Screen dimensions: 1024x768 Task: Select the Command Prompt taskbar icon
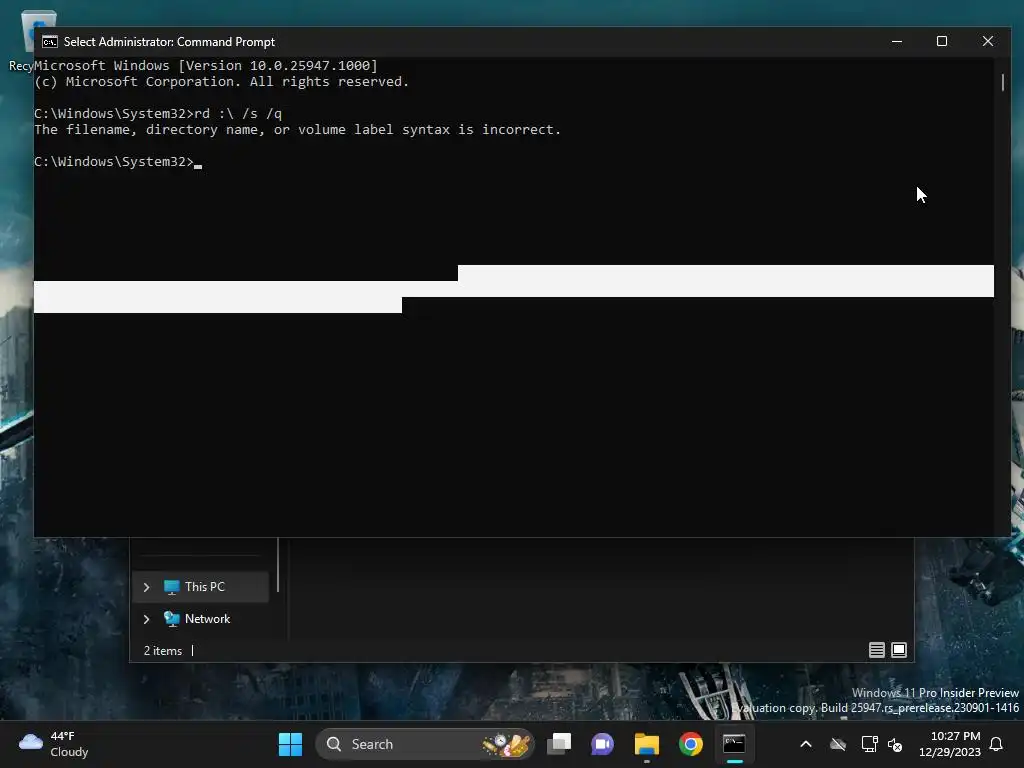pyautogui.click(x=734, y=744)
